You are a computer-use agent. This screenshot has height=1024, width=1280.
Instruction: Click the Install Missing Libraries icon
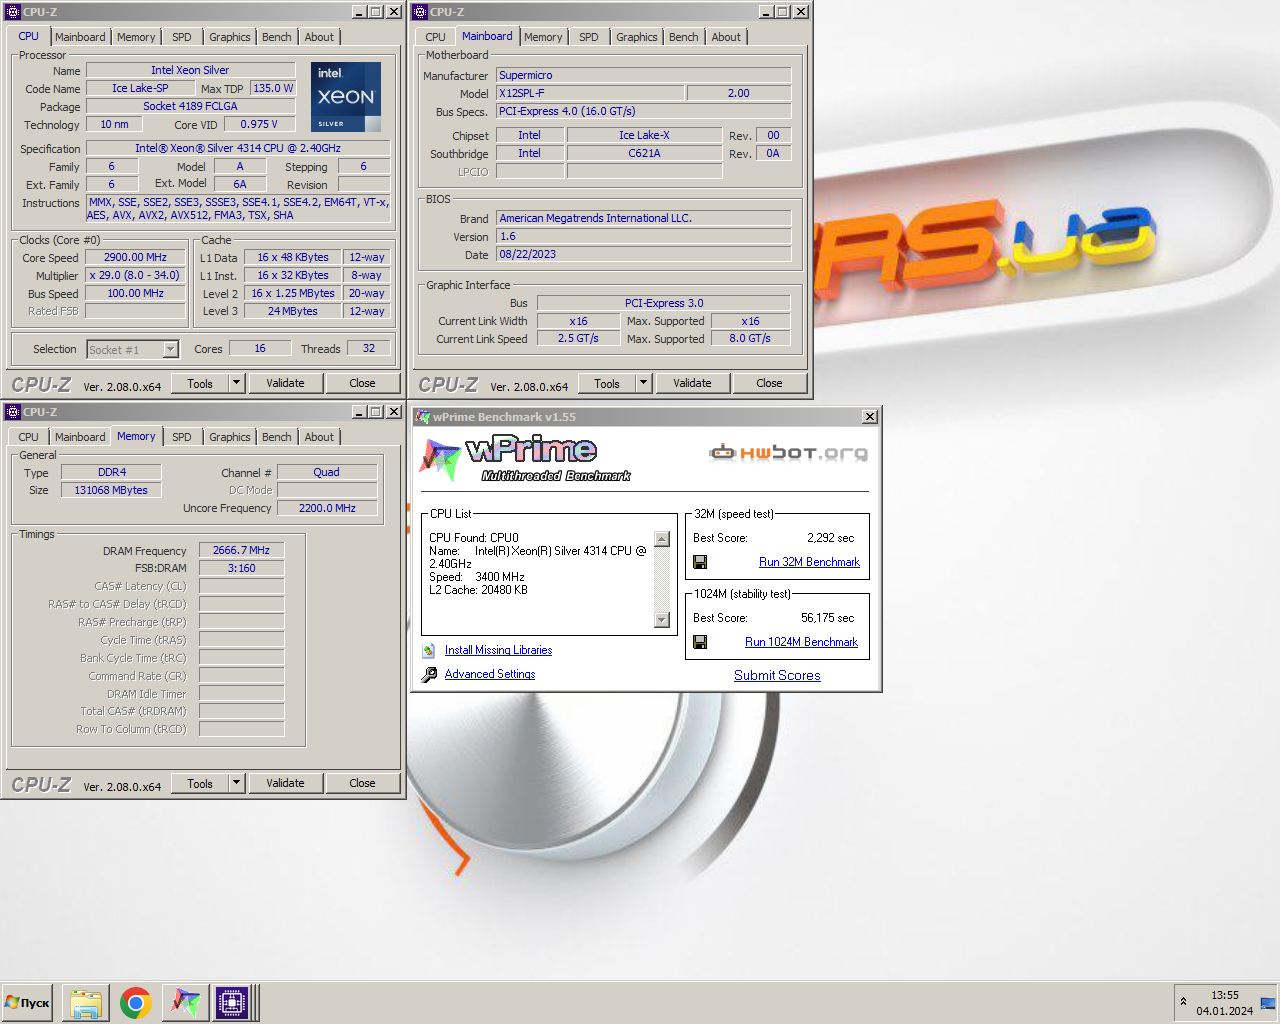point(429,650)
